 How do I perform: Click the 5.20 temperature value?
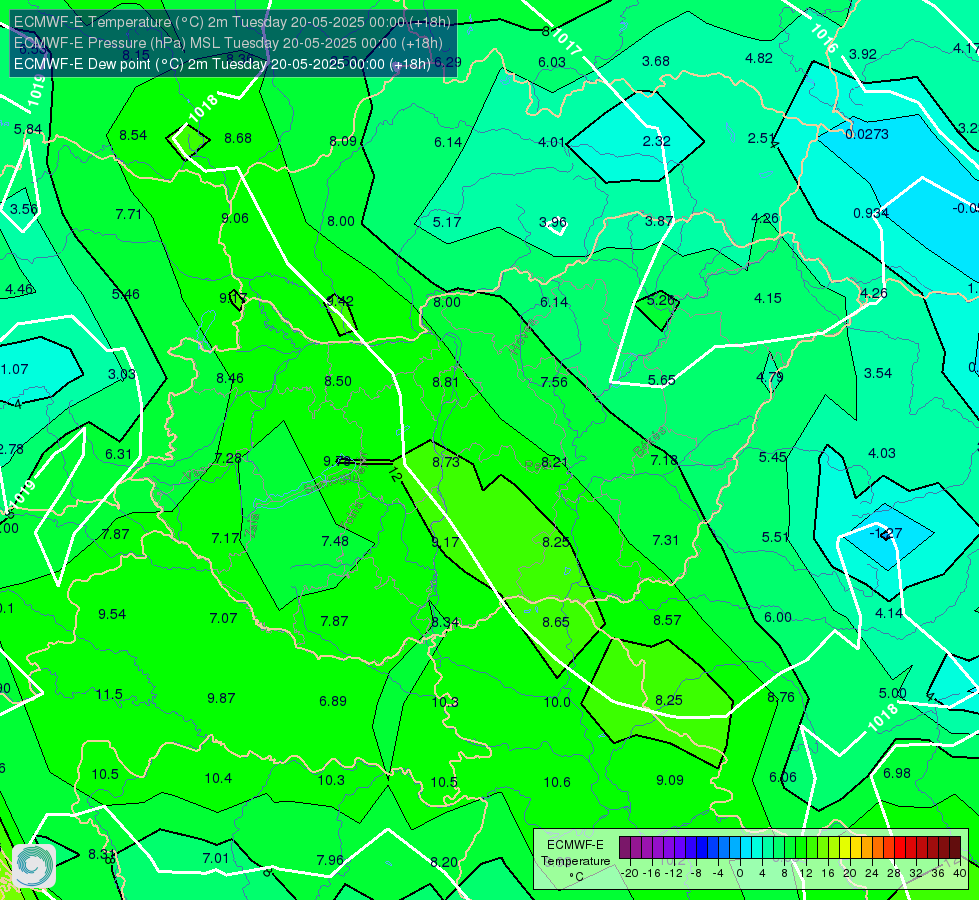click(661, 300)
